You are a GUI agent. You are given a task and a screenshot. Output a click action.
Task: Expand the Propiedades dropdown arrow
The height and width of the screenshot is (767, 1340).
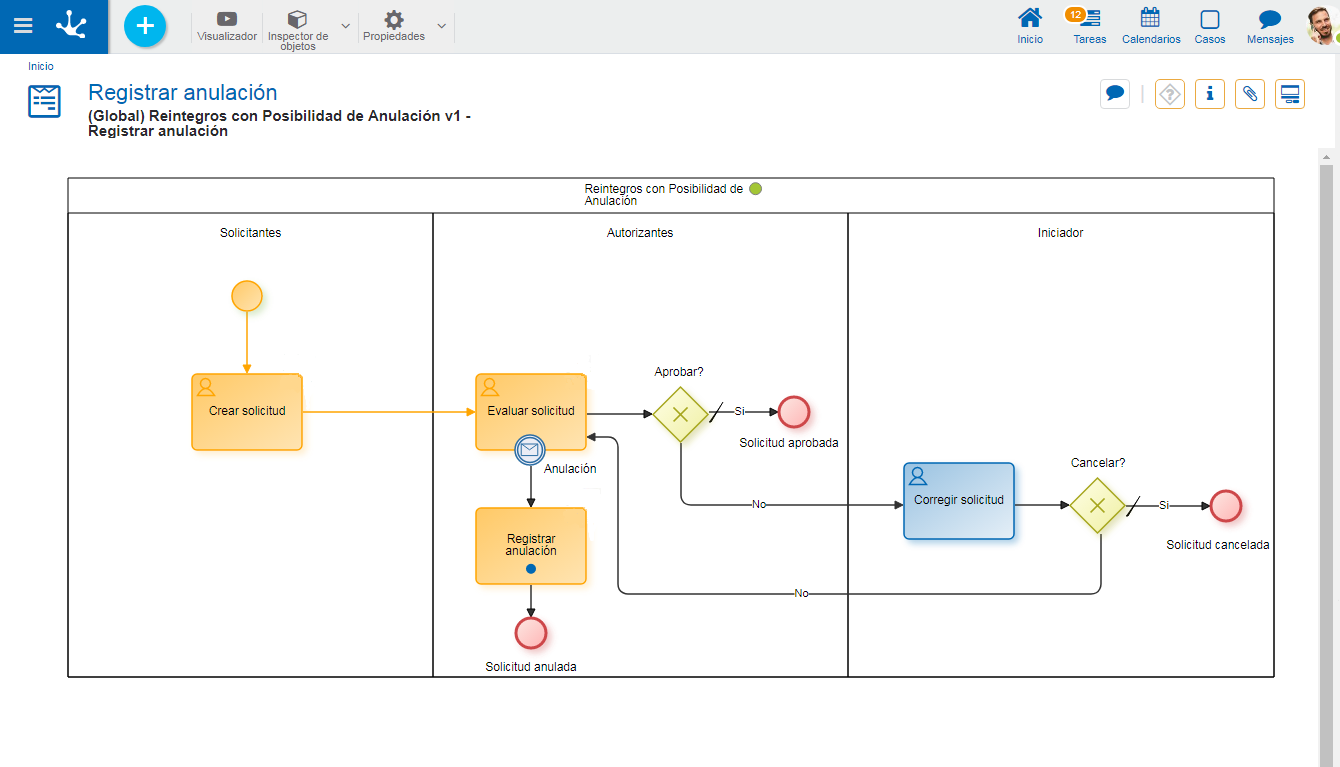(x=441, y=26)
